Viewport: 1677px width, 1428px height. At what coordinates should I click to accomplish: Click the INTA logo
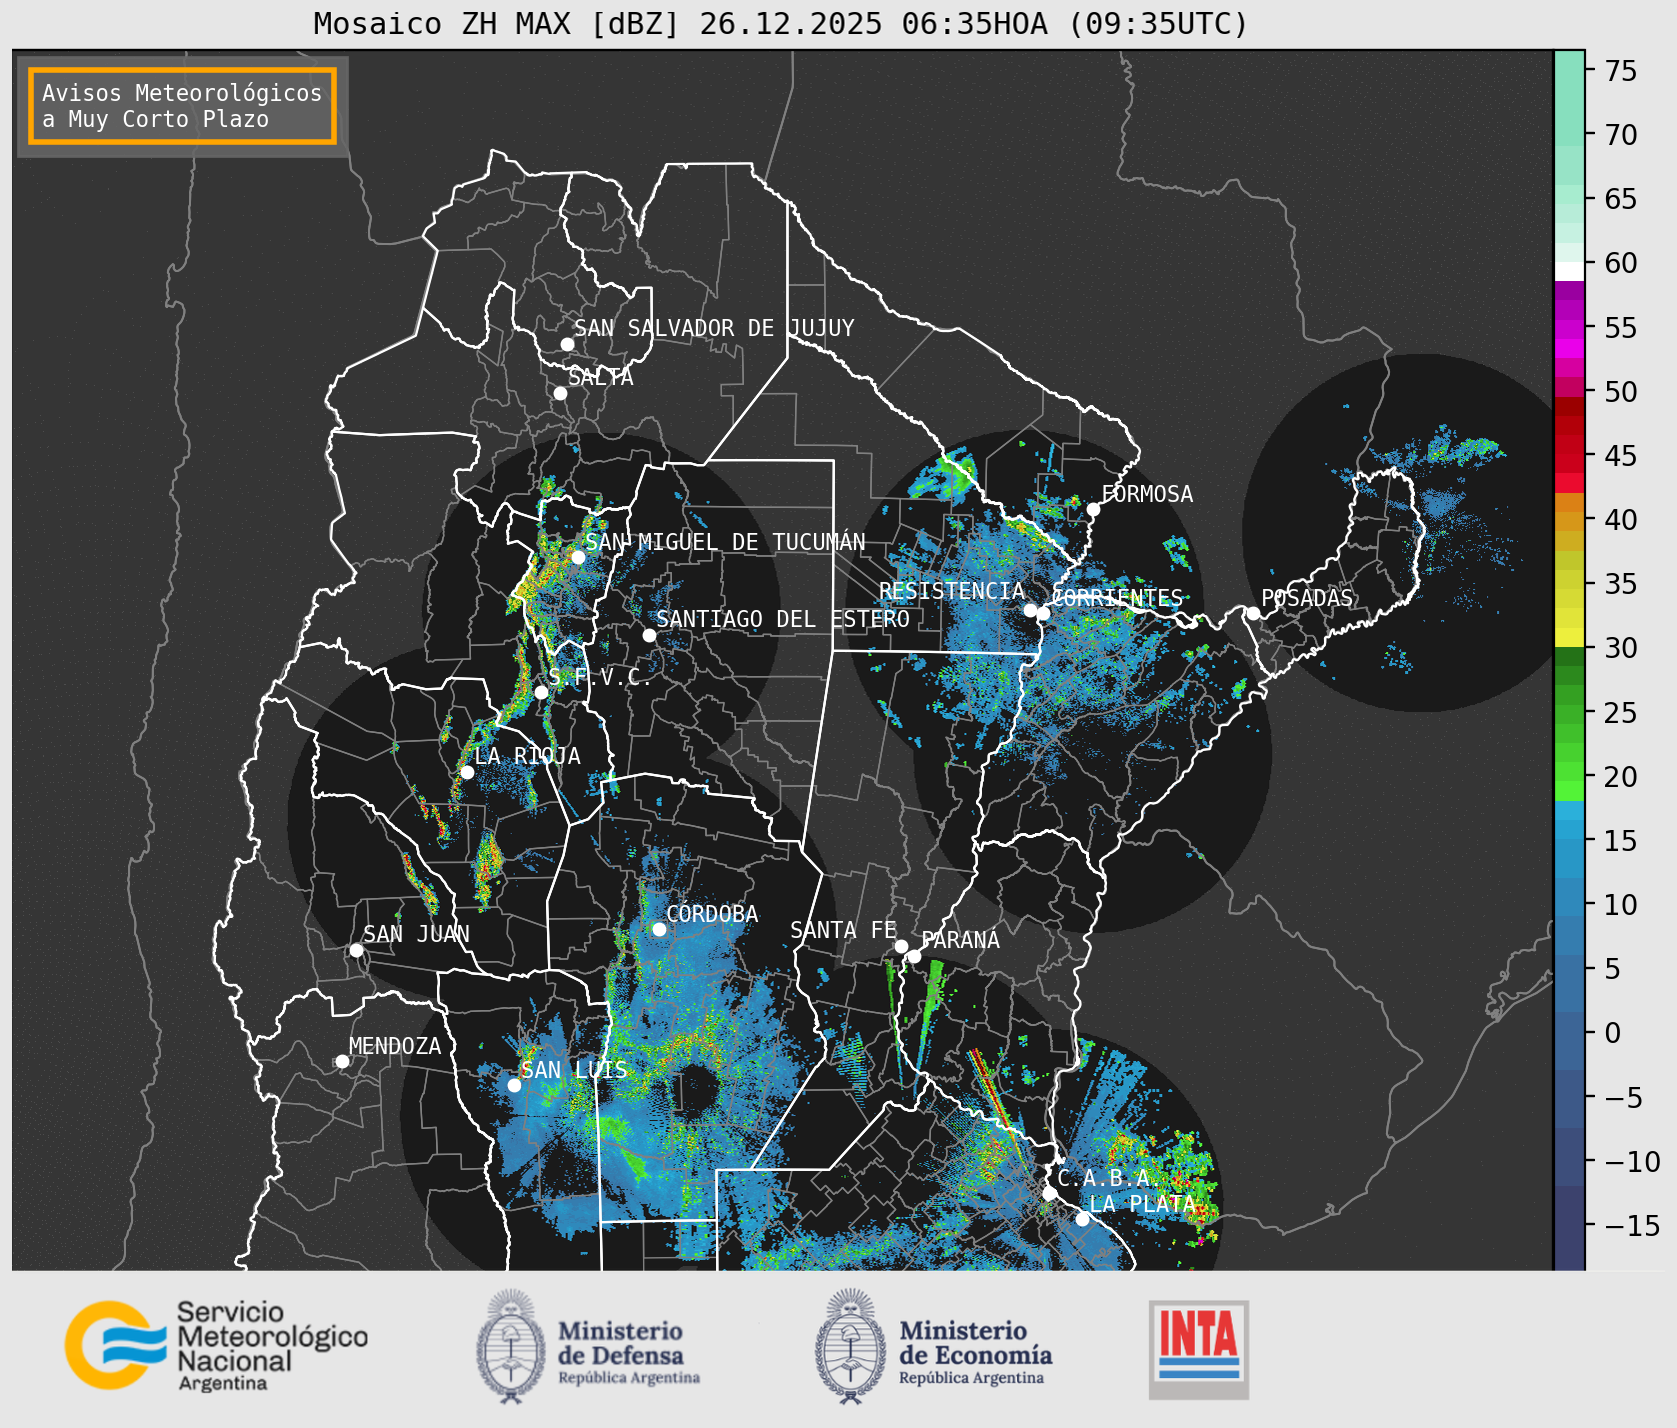tap(1199, 1349)
